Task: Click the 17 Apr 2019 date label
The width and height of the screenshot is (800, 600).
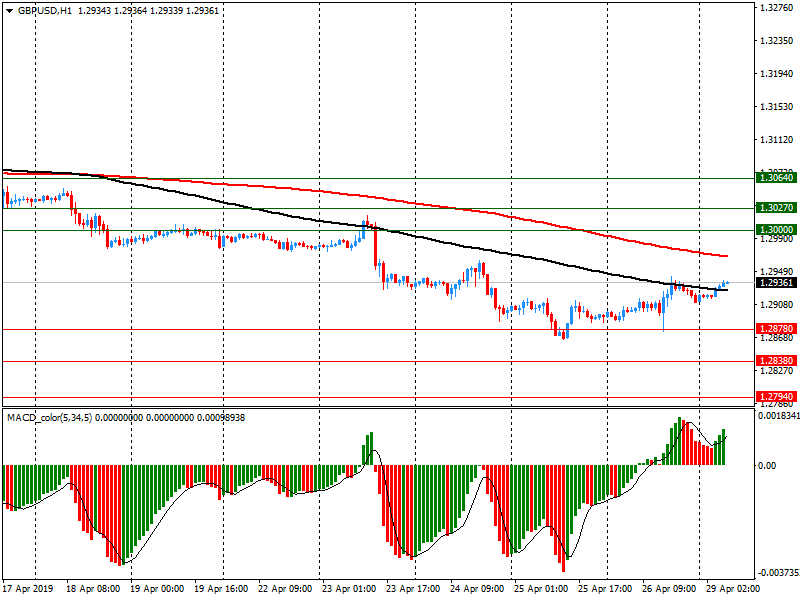Action: tap(30, 590)
